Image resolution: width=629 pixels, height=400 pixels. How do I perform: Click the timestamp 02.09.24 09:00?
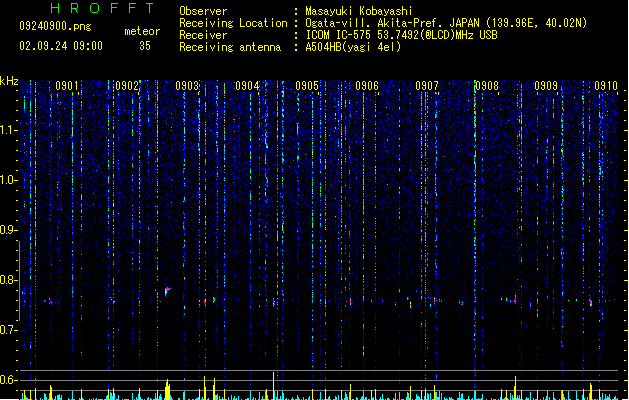click(61, 46)
